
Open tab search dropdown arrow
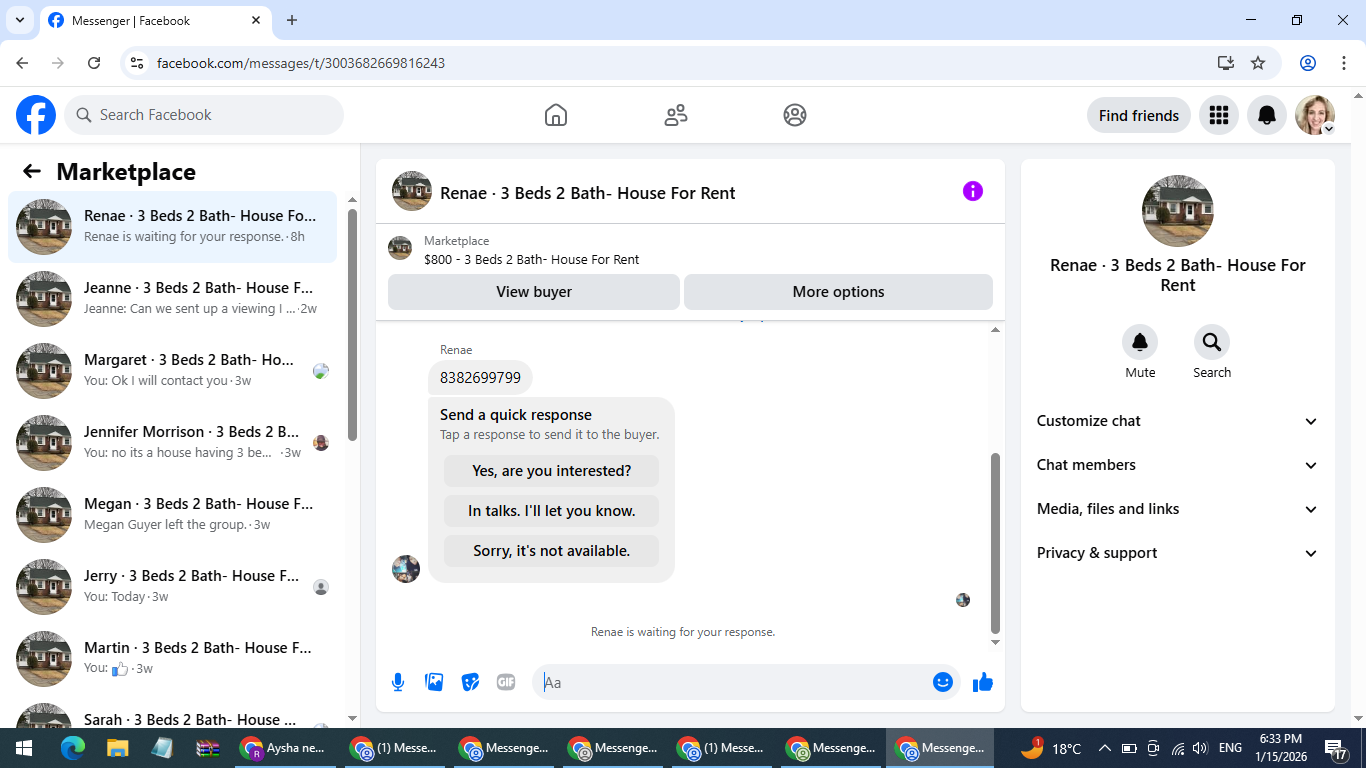(19, 20)
